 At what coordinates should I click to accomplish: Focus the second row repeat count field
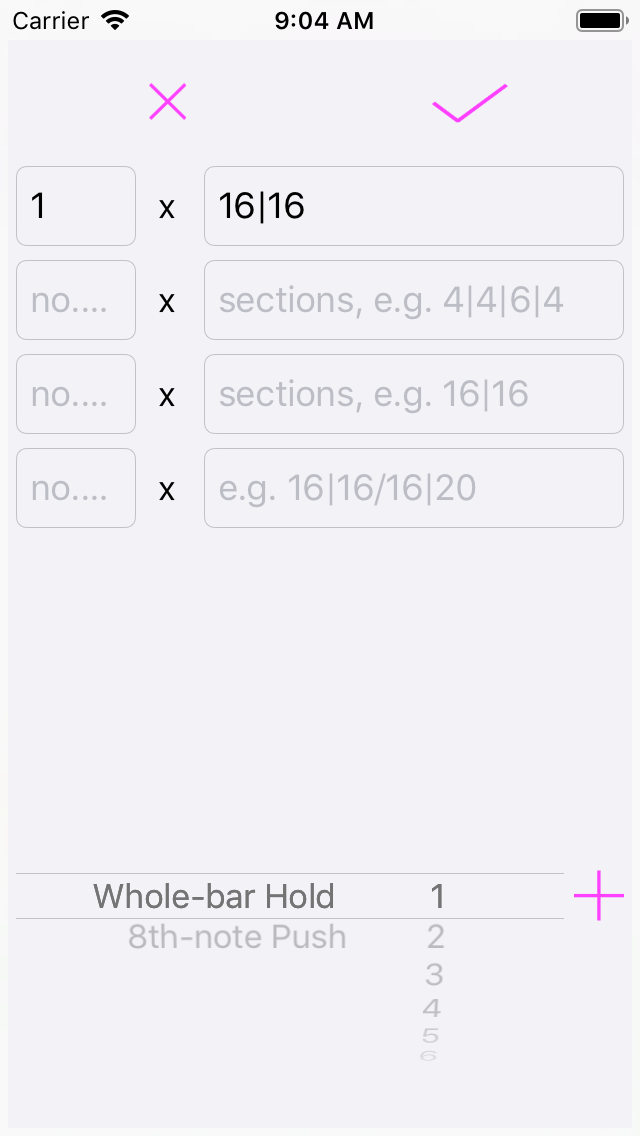point(76,300)
